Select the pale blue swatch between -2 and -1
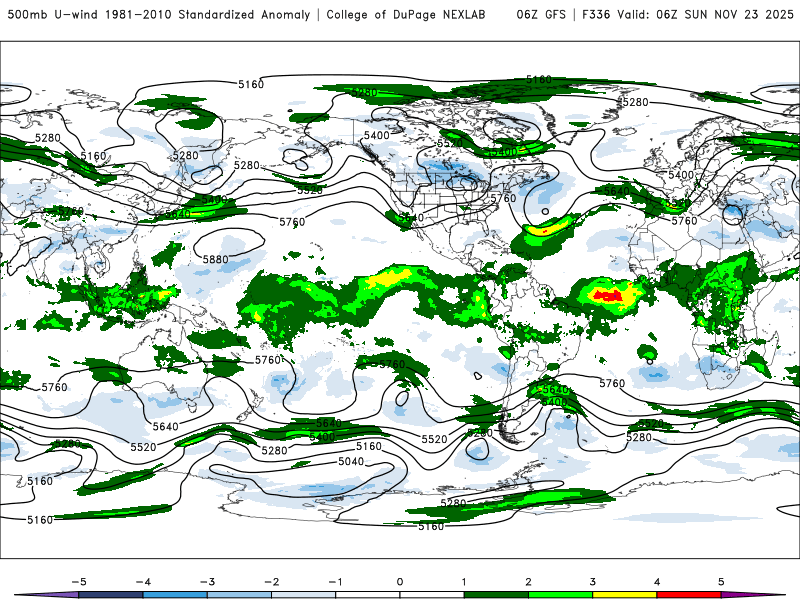The image size is (800, 600). (x=304, y=595)
